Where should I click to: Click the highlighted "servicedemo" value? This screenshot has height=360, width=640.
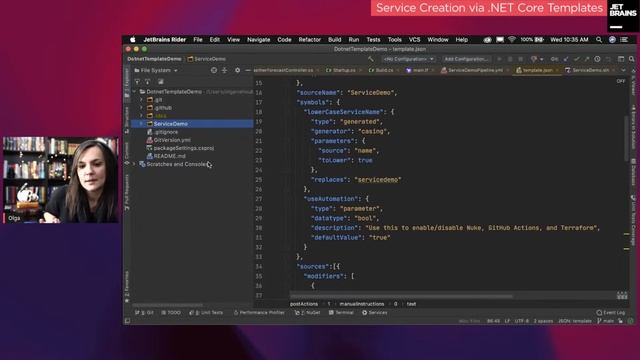click(x=378, y=180)
